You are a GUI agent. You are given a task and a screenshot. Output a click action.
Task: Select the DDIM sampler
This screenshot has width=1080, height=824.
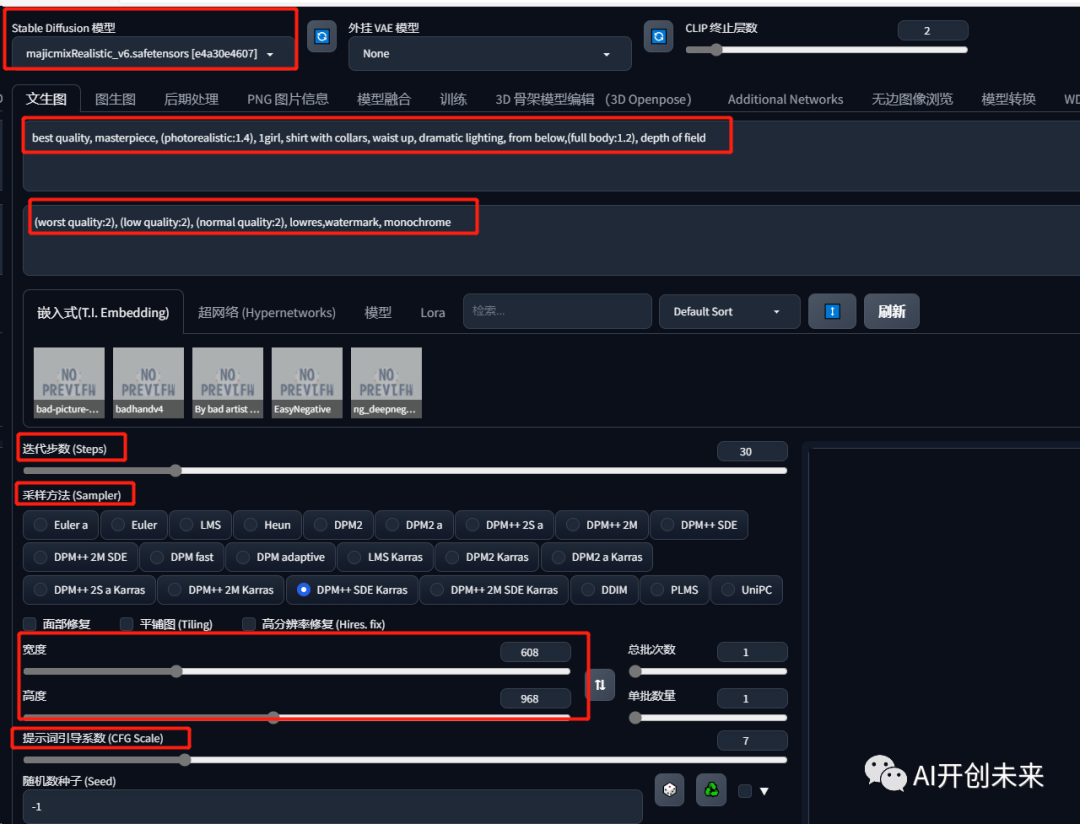click(x=604, y=590)
